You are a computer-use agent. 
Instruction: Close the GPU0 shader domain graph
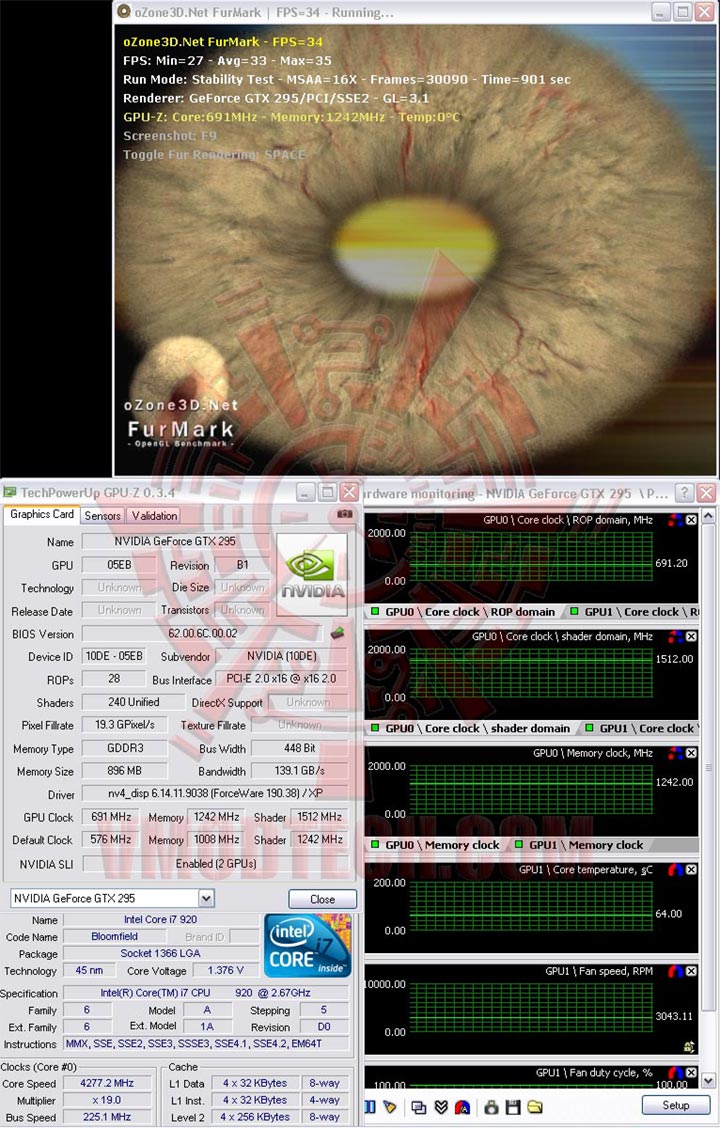point(691,637)
